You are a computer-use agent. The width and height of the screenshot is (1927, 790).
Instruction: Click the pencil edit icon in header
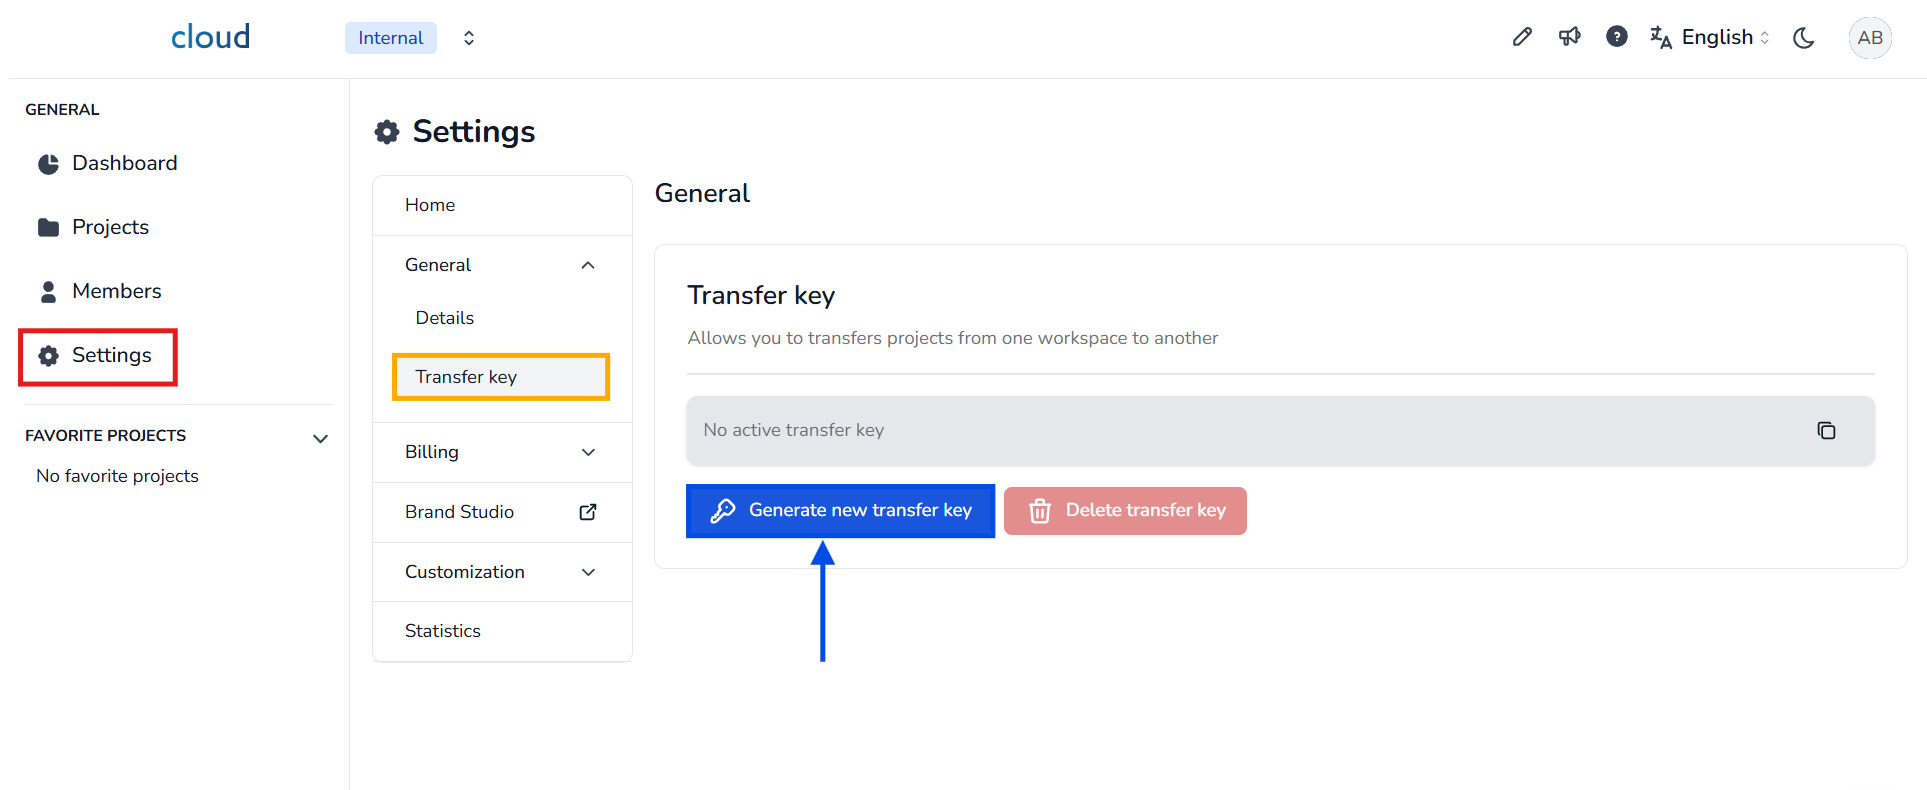tap(1522, 37)
